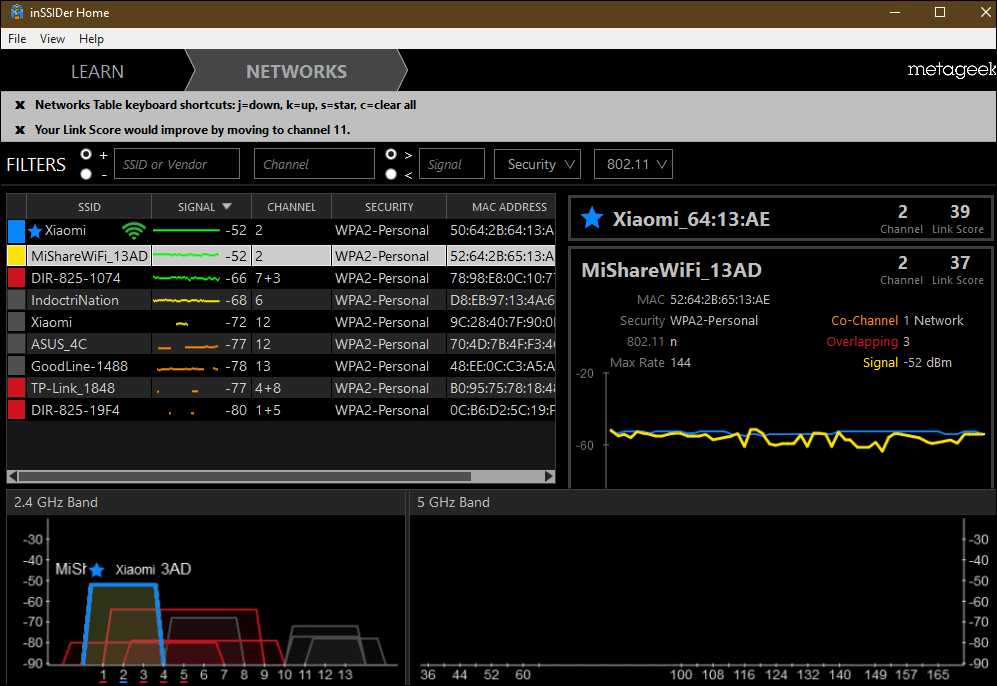
Task: Click the signal value -66 in the table
Action: (x=235, y=278)
